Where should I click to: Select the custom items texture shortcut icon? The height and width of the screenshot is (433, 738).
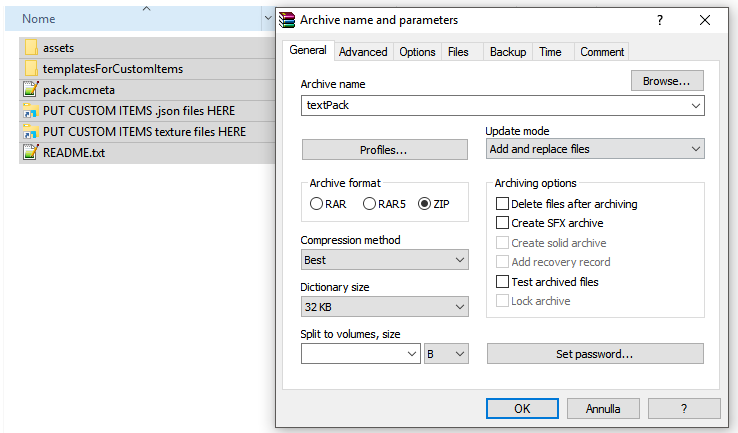point(30,132)
